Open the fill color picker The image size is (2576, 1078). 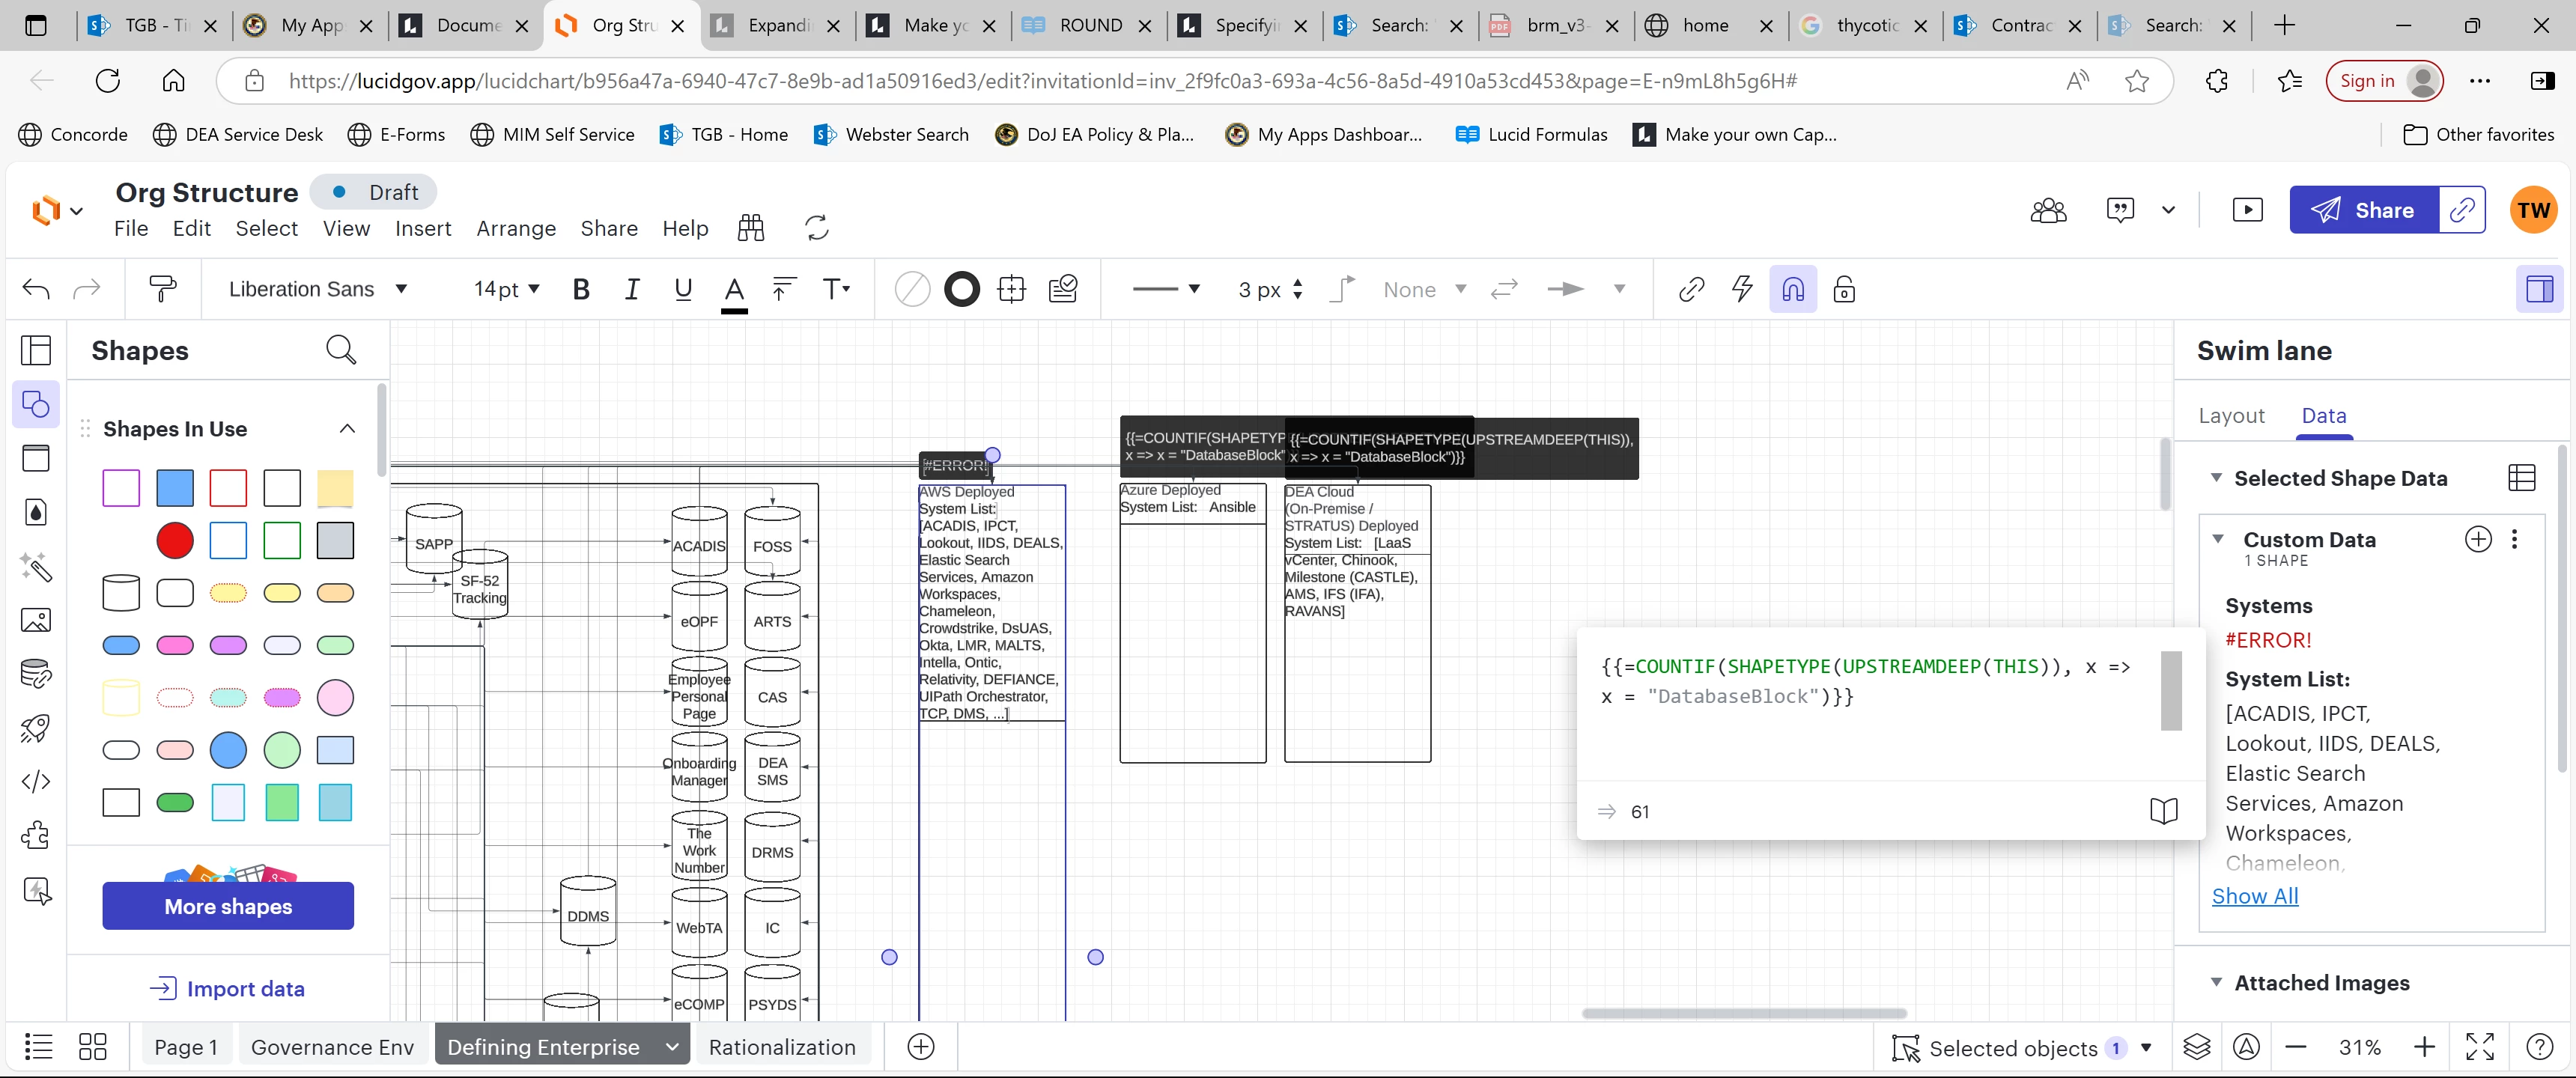pos(912,290)
